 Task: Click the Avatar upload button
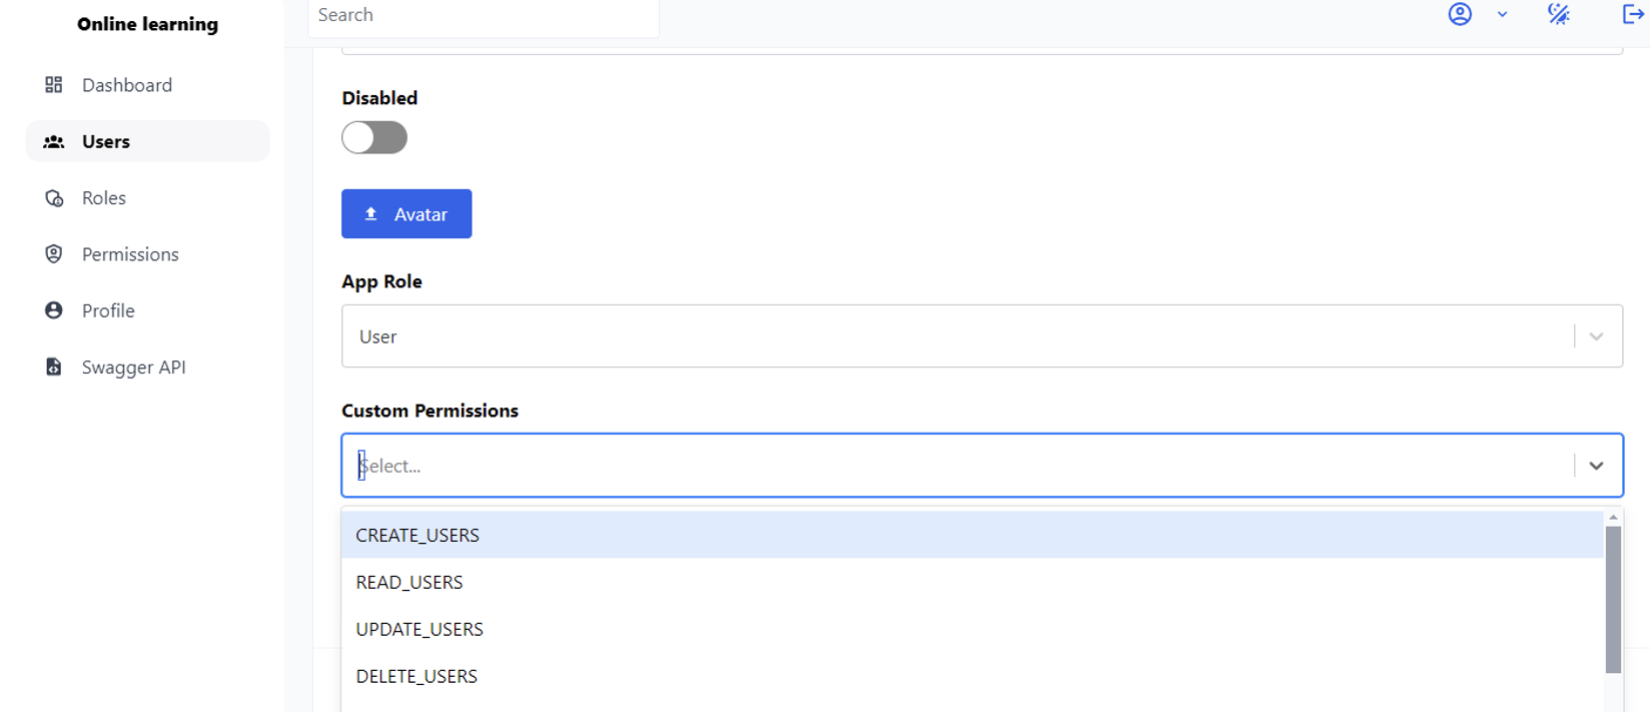pyautogui.click(x=406, y=214)
